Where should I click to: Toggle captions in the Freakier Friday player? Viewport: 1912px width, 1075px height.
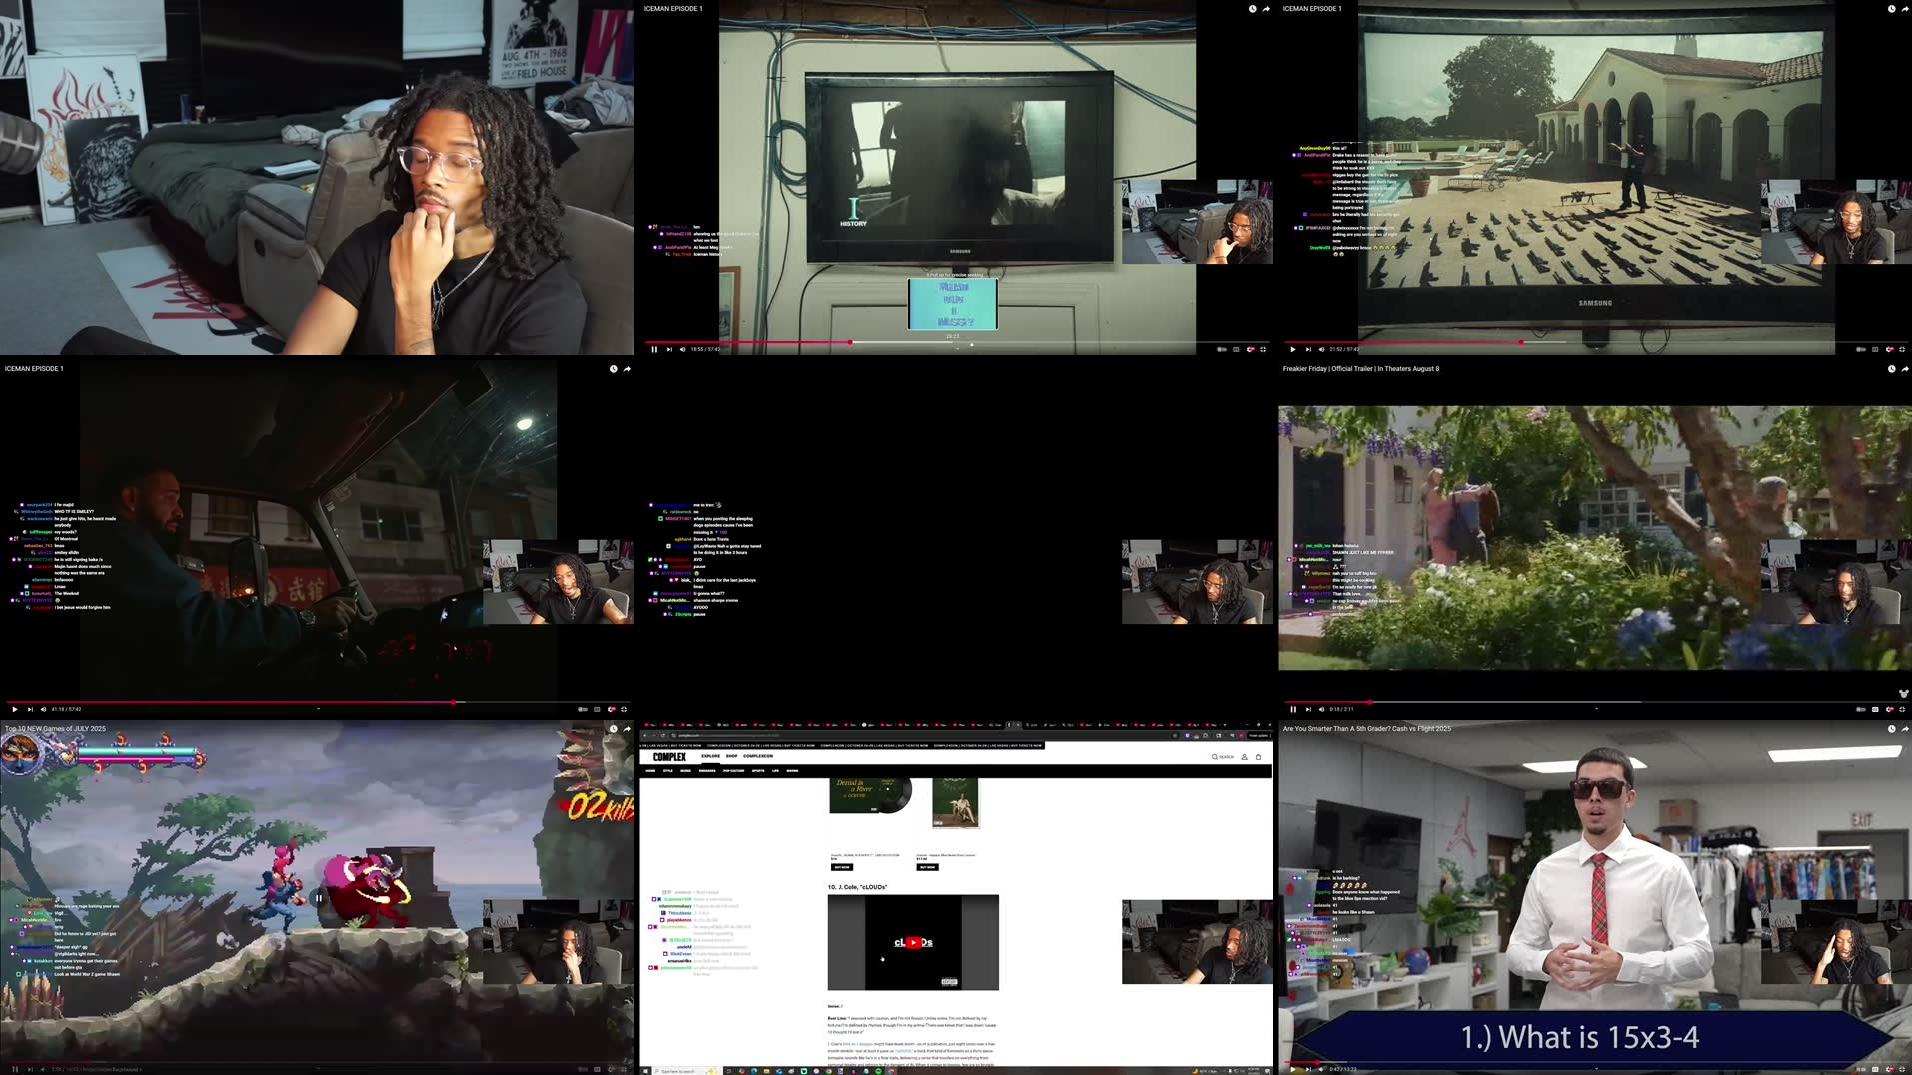coord(1875,709)
